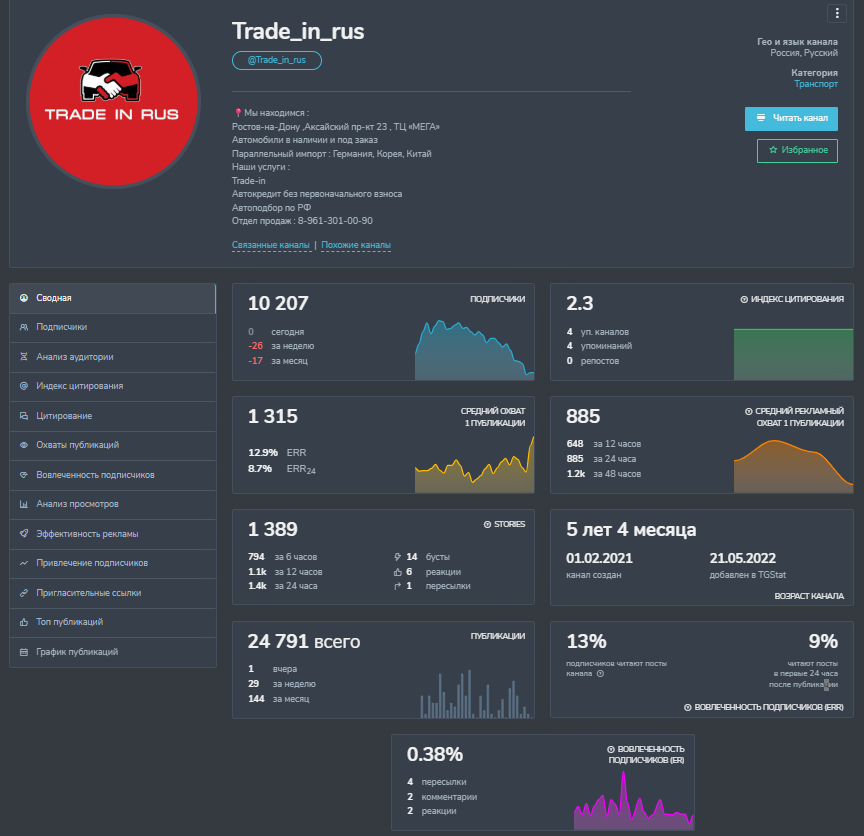Click info icon next to Вовлеченность подписчиков (ERR)
Viewport: 864px width, 836px height.
point(688,708)
